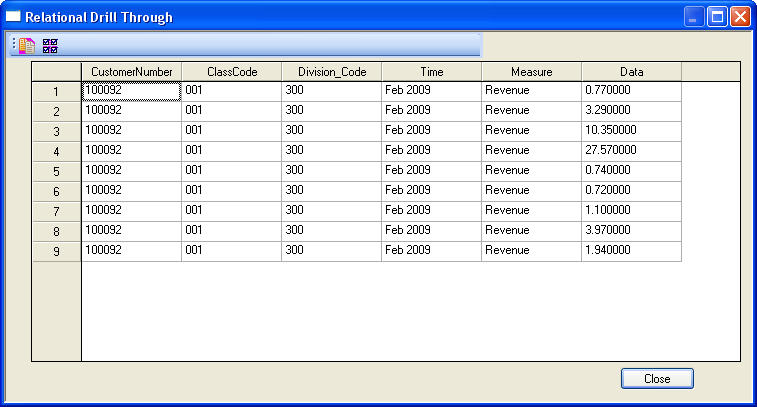The image size is (757, 407).
Task: Select the ClassCode column header
Action: (x=231, y=72)
